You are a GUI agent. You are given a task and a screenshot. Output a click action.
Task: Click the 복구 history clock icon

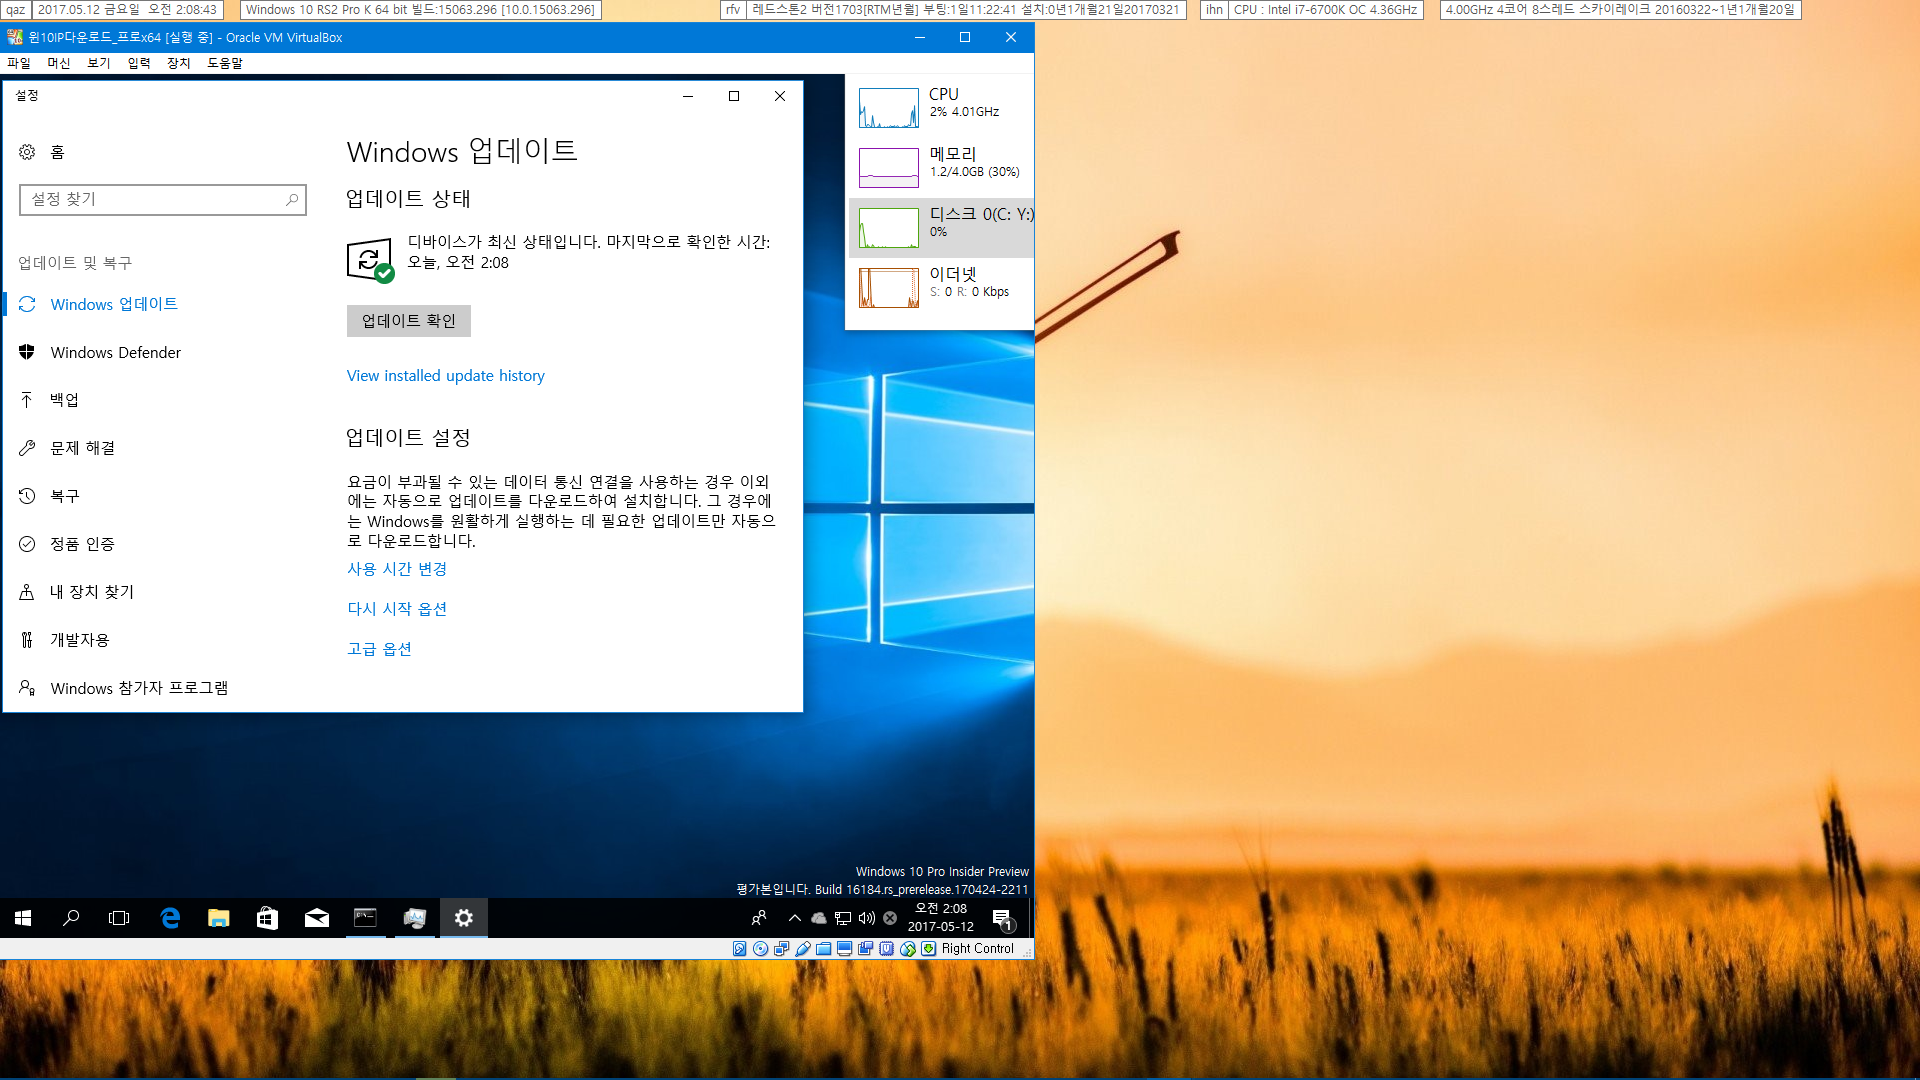point(27,496)
